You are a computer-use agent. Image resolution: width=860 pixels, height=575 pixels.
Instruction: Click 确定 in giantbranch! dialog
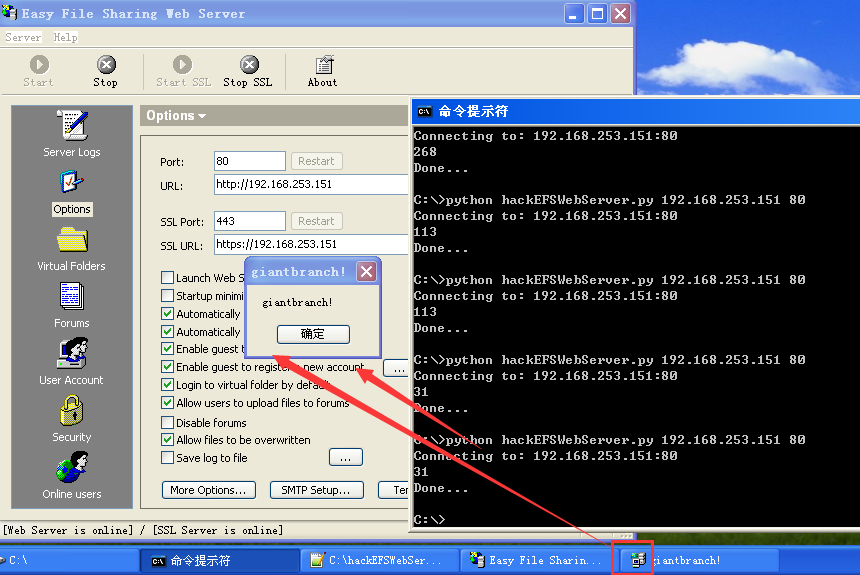313,334
